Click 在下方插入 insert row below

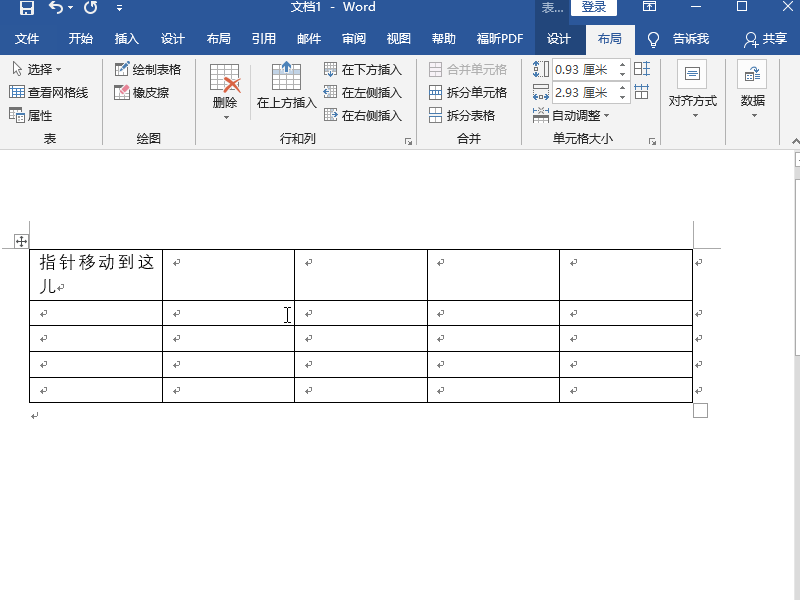pyautogui.click(x=363, y=69)
